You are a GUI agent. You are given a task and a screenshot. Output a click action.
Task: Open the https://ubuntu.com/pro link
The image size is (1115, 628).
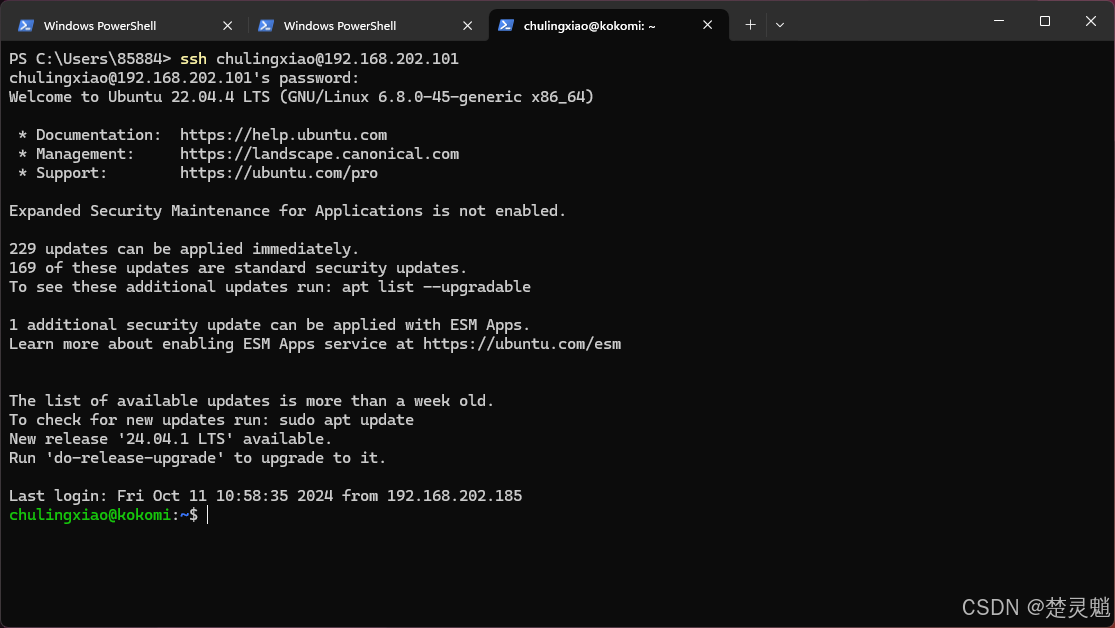pyautogui.click(x=279, y=174)
